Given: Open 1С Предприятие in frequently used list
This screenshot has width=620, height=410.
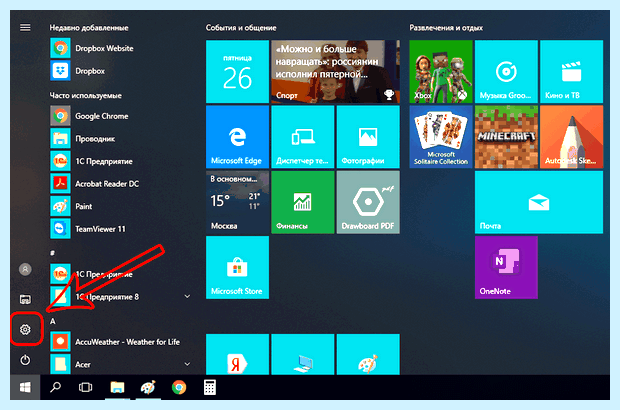Looking at the screenshot, I should [x=92, y=161].
